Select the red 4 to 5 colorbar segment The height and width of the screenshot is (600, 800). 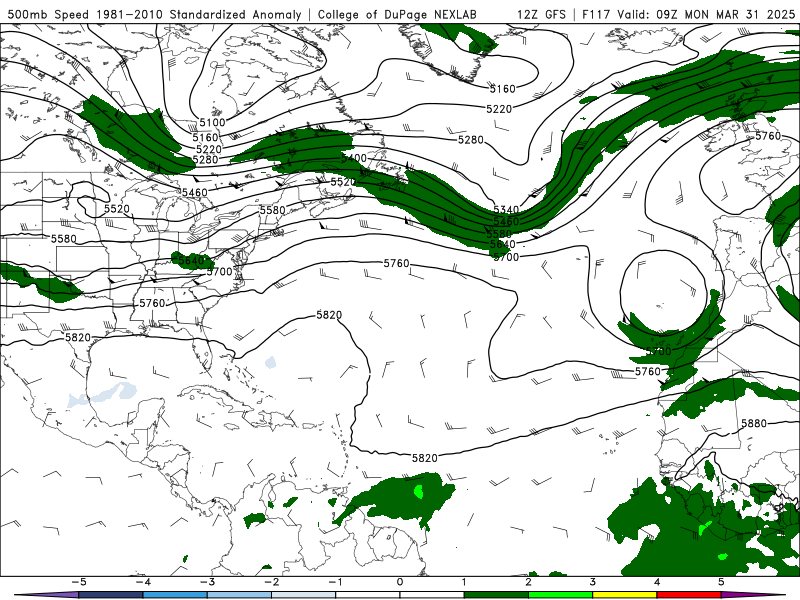pos(689,595)
